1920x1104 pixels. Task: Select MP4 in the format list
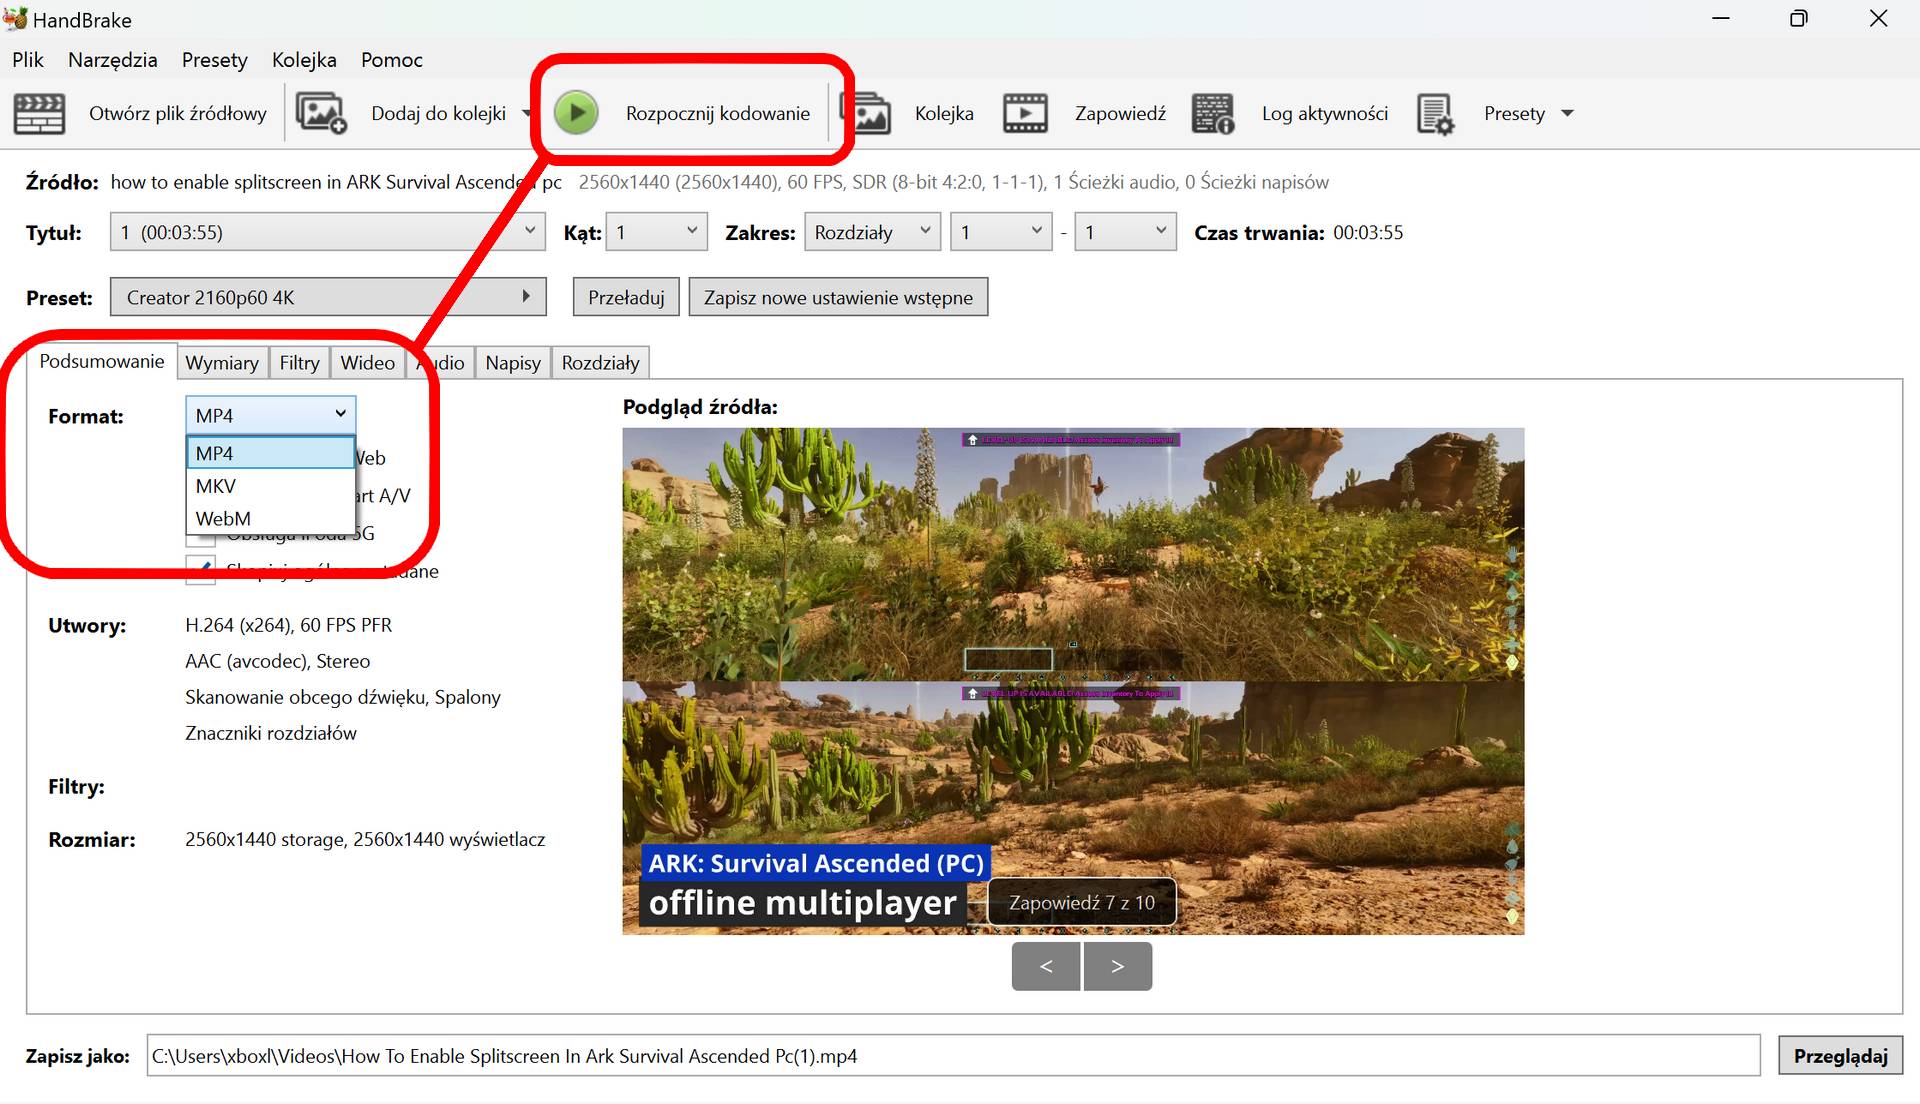(x=270, y=453)
